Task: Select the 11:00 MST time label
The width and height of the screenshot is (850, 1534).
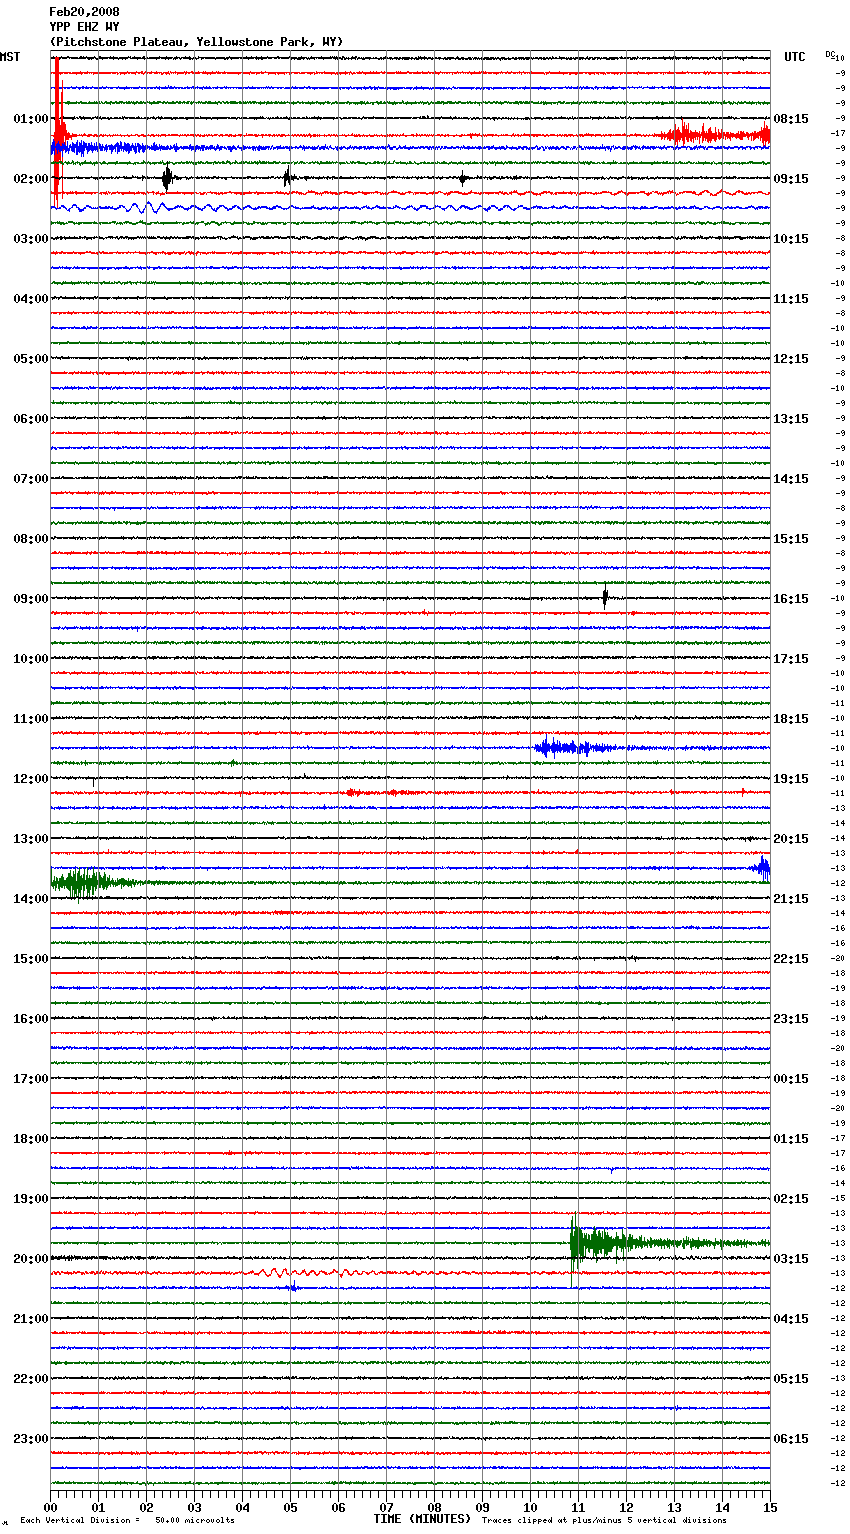Action: point(31,719)
